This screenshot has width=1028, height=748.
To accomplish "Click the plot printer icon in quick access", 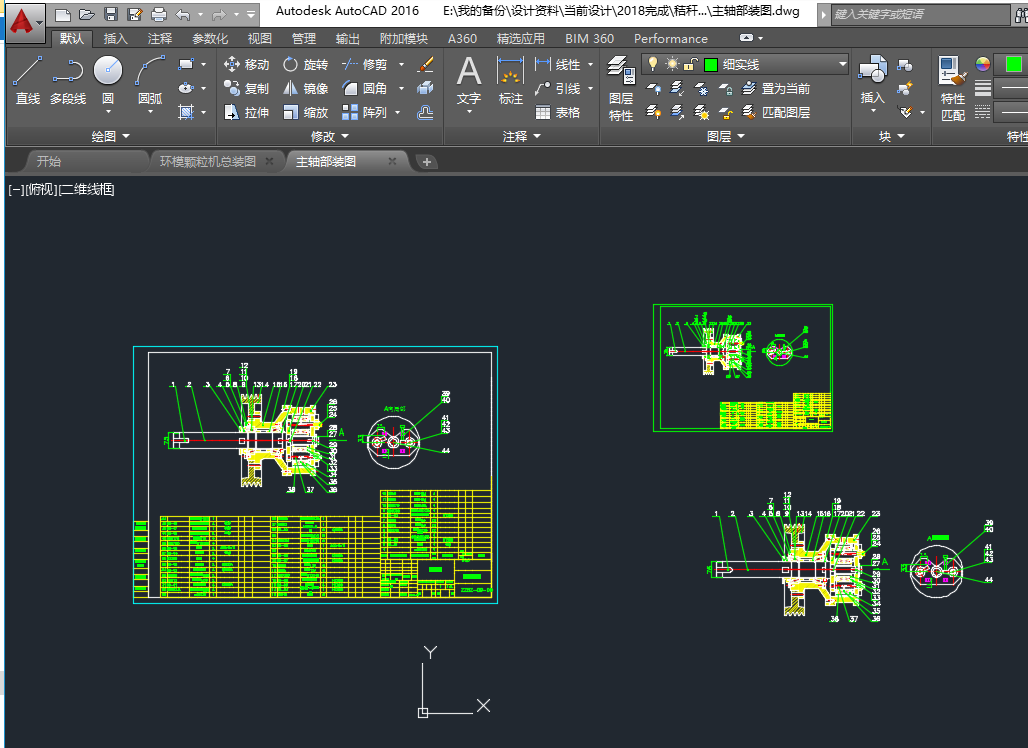I will pos(159,14).
